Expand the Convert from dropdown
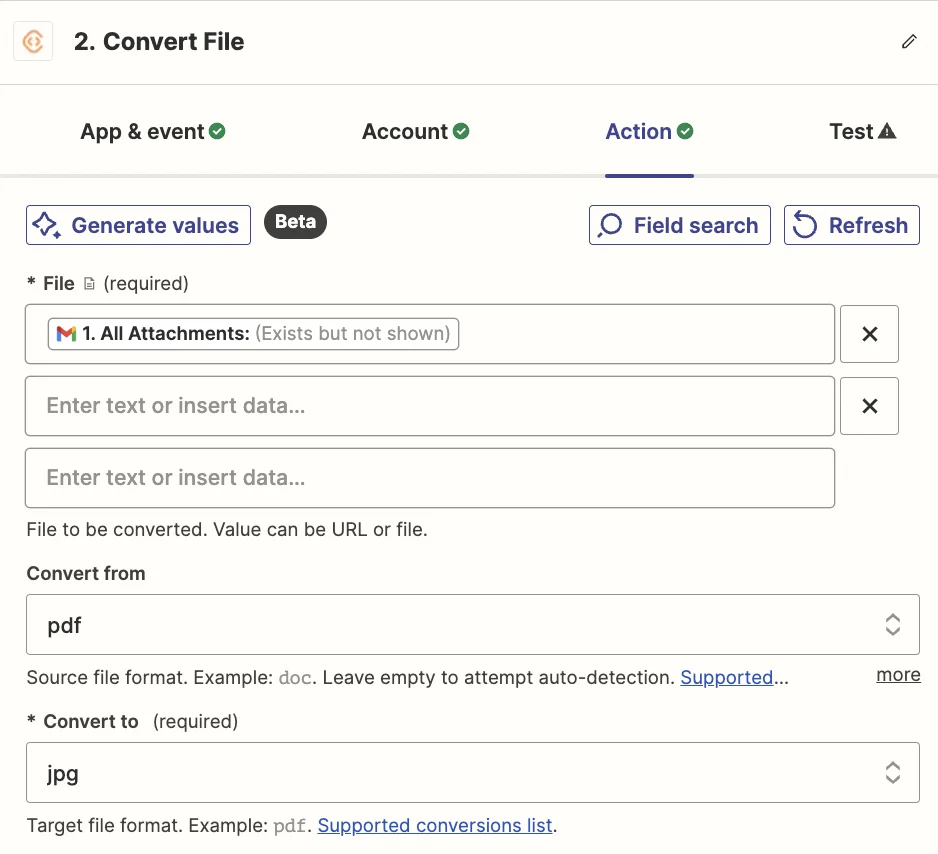Screen dimensions: 938x854 [472, 625]
